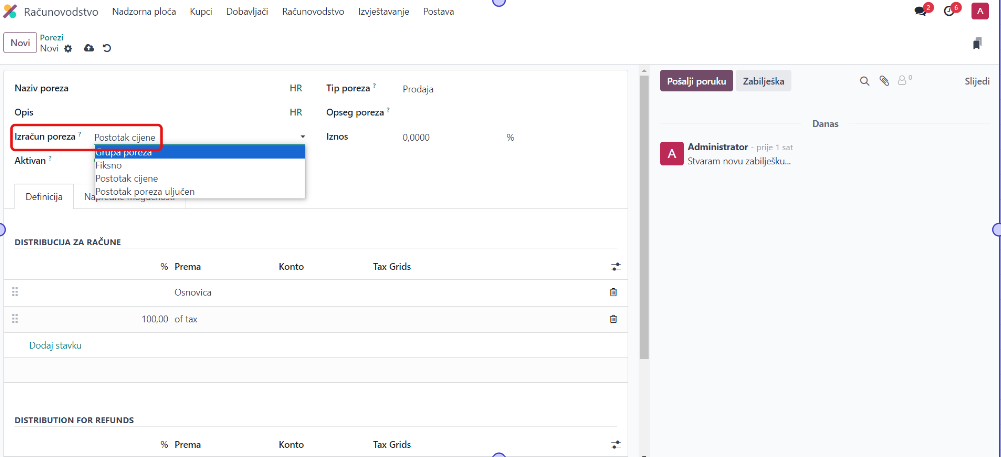Open the chat messages icon in the top bar
The image size is (1001, 457).
pos(921,11)
